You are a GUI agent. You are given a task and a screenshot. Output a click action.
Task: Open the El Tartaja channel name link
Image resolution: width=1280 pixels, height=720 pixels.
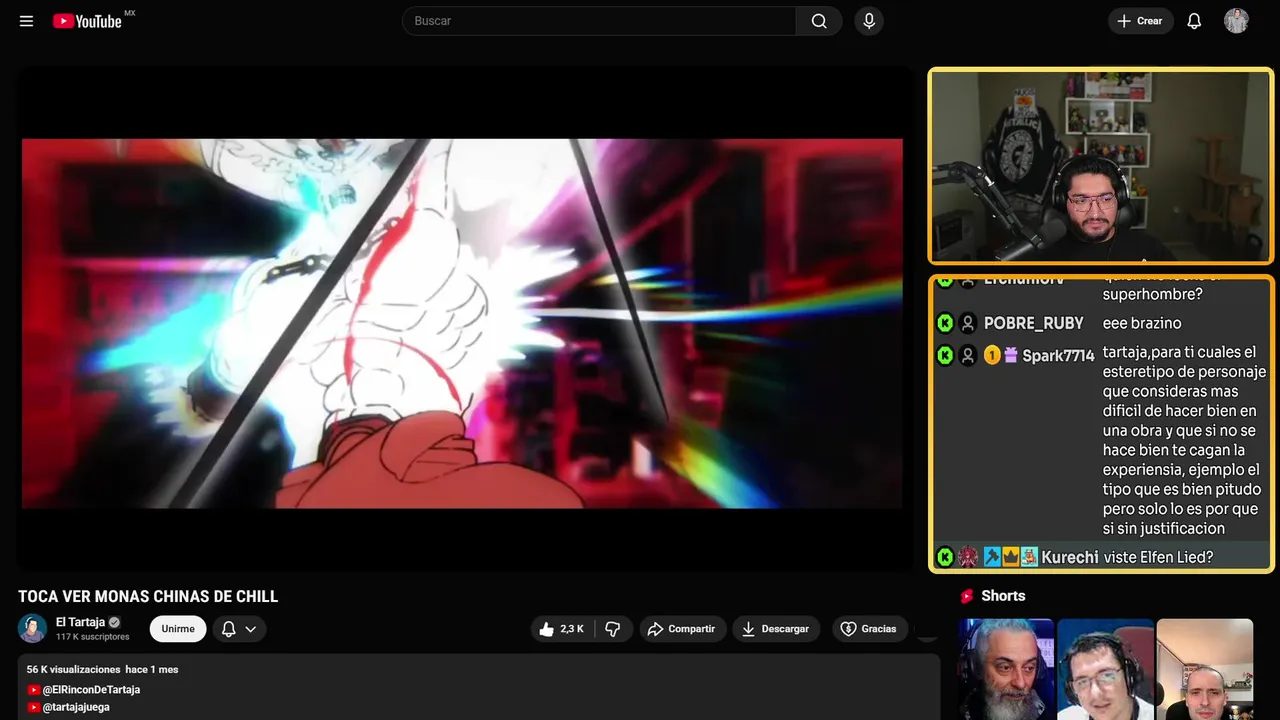click(x=80, y=622)
